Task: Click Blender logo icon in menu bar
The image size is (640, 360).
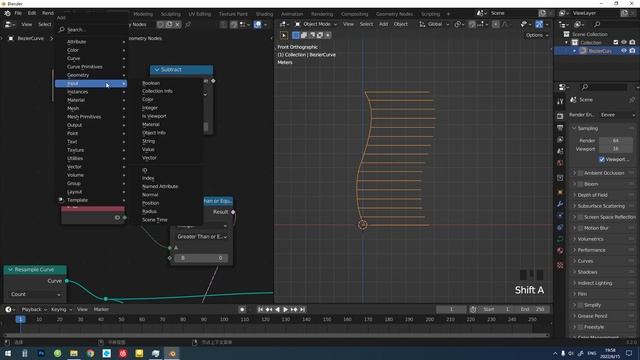Action: coord(7,13)
